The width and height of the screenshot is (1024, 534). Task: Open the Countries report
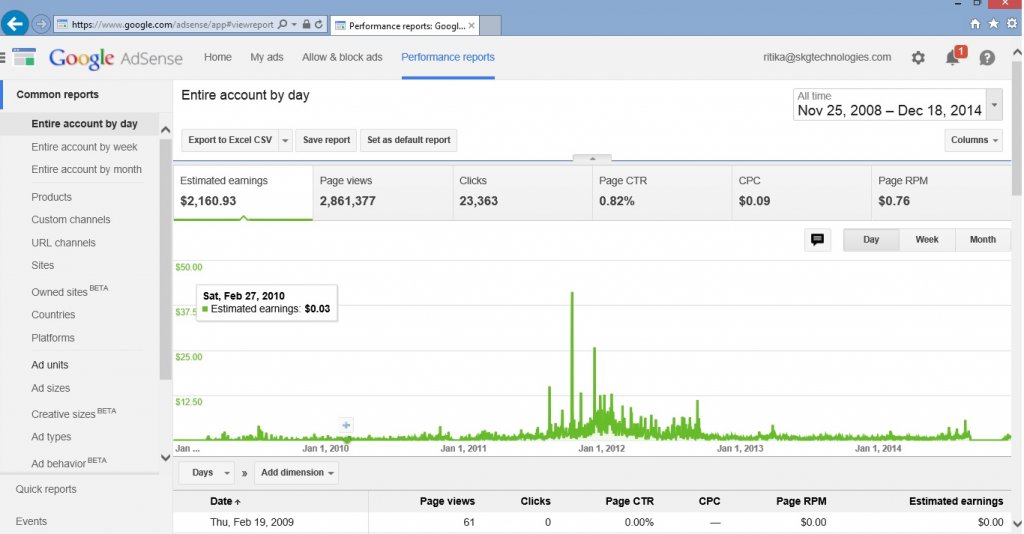(53, 314)
